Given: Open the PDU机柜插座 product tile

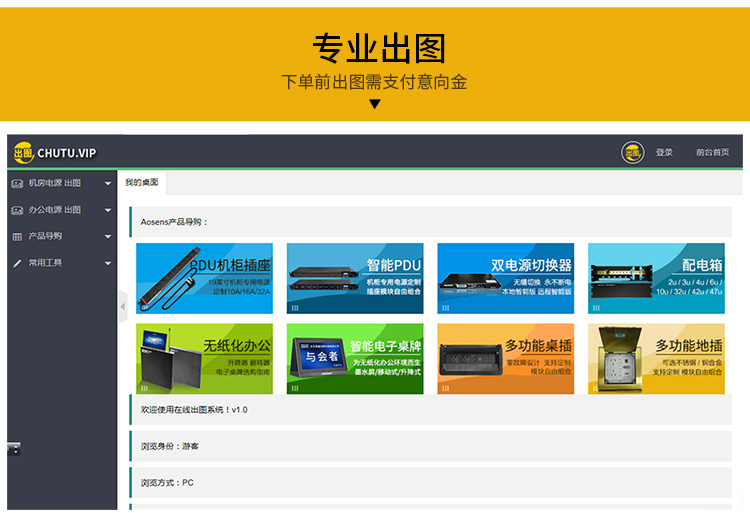Looking at the screenshot, I should click(204, 278).
